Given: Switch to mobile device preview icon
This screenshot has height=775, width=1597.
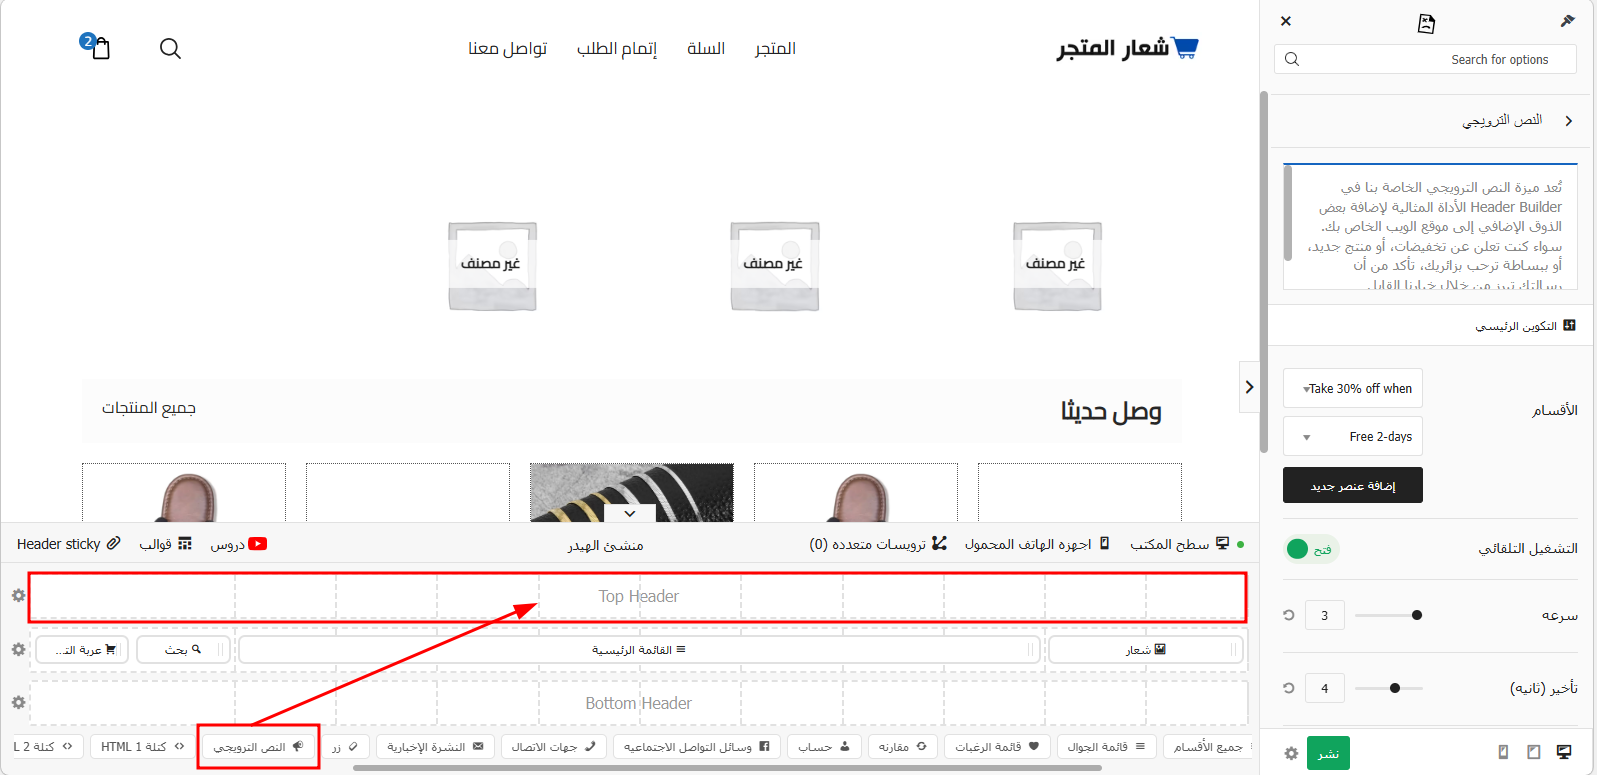Looking at the screenshot, I should coord(1503,752).
